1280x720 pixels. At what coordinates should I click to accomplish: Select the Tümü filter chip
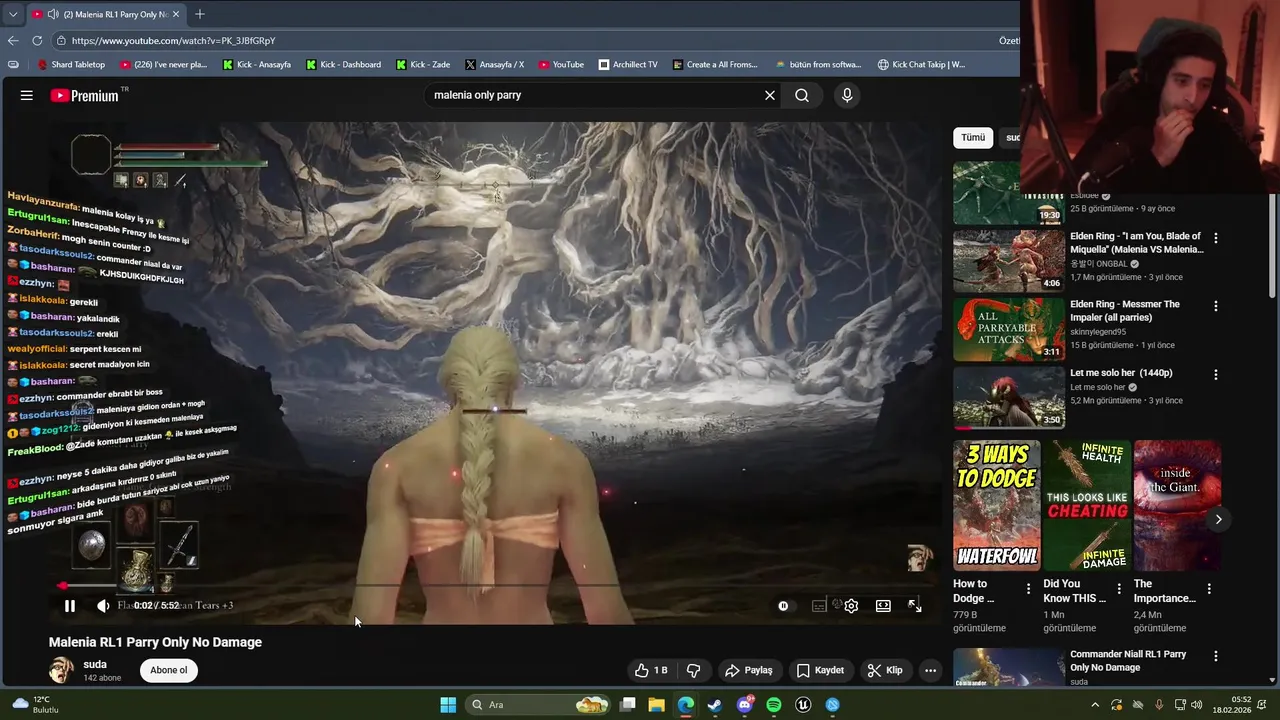[x=973, y=137]
